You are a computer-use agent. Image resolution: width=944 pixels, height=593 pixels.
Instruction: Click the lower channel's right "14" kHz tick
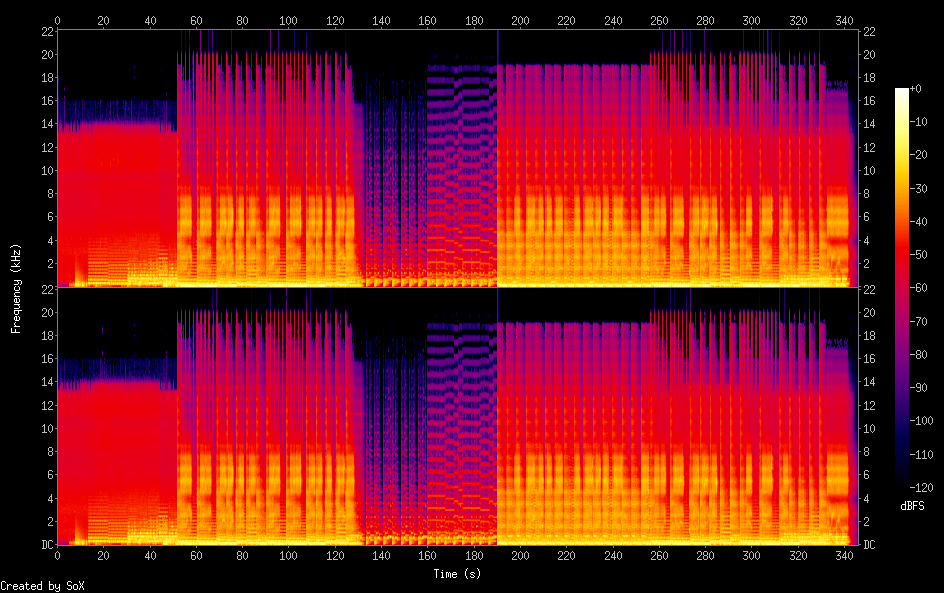869,382
